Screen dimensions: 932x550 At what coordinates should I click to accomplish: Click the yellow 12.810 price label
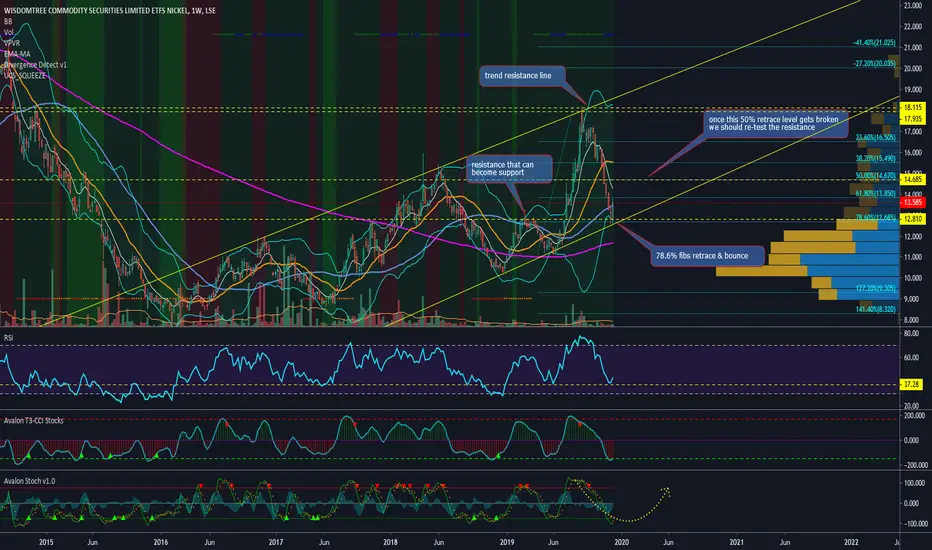(912, 219)
